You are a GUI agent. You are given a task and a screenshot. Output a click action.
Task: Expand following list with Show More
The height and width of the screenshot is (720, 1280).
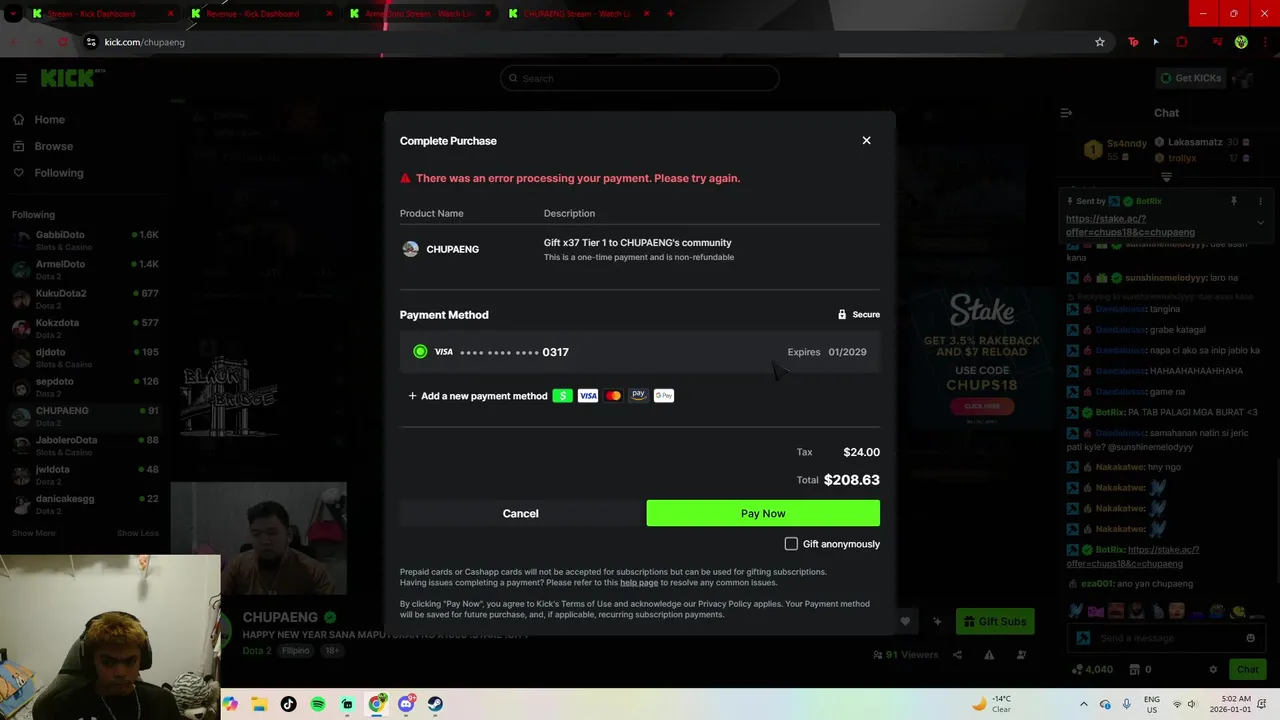[34, 533]
